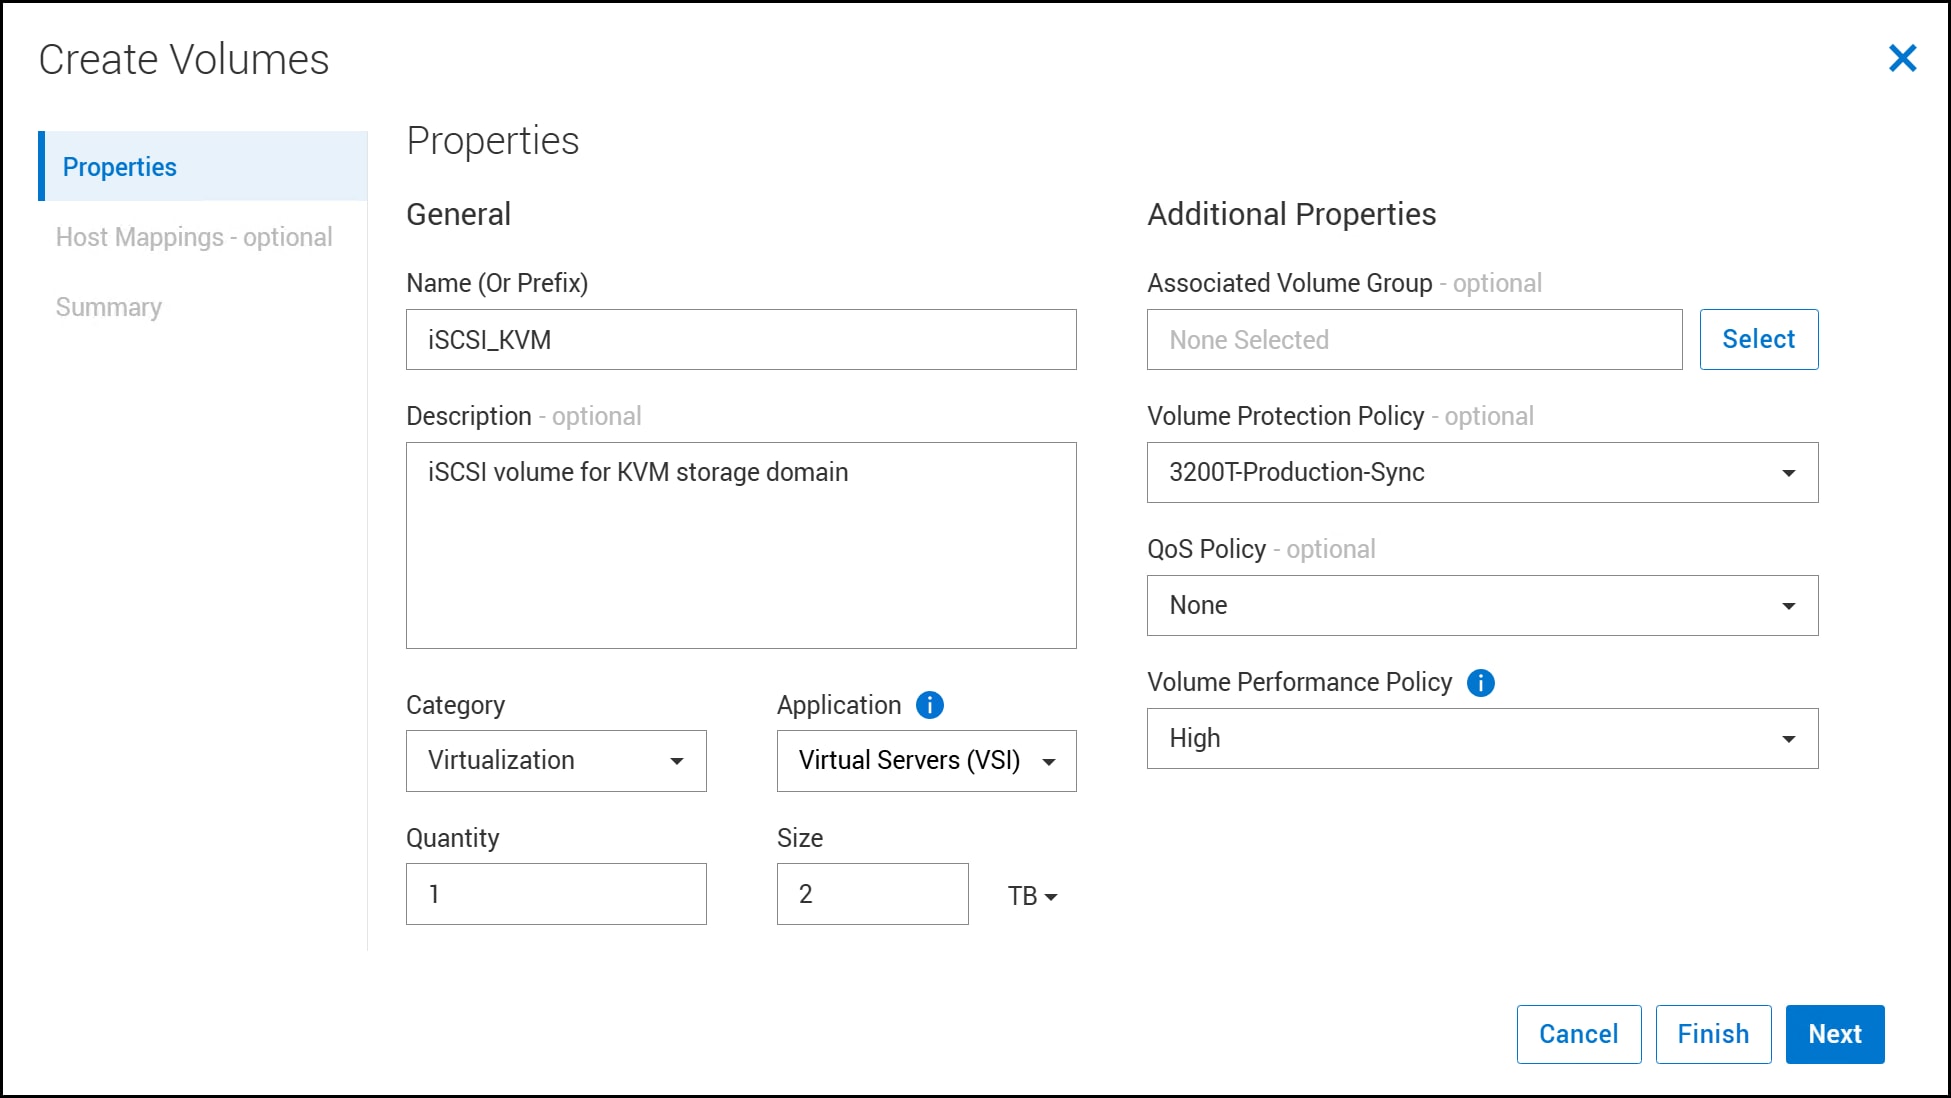The height and width of the screenshot is (1098, 1951).
Task: Click the General section heading
Action: pyautogui.click(x=458, y=214)
